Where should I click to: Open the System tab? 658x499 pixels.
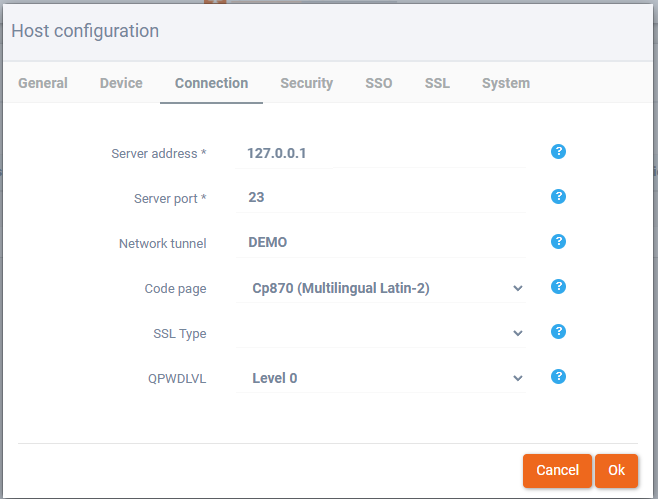[505, 83]
